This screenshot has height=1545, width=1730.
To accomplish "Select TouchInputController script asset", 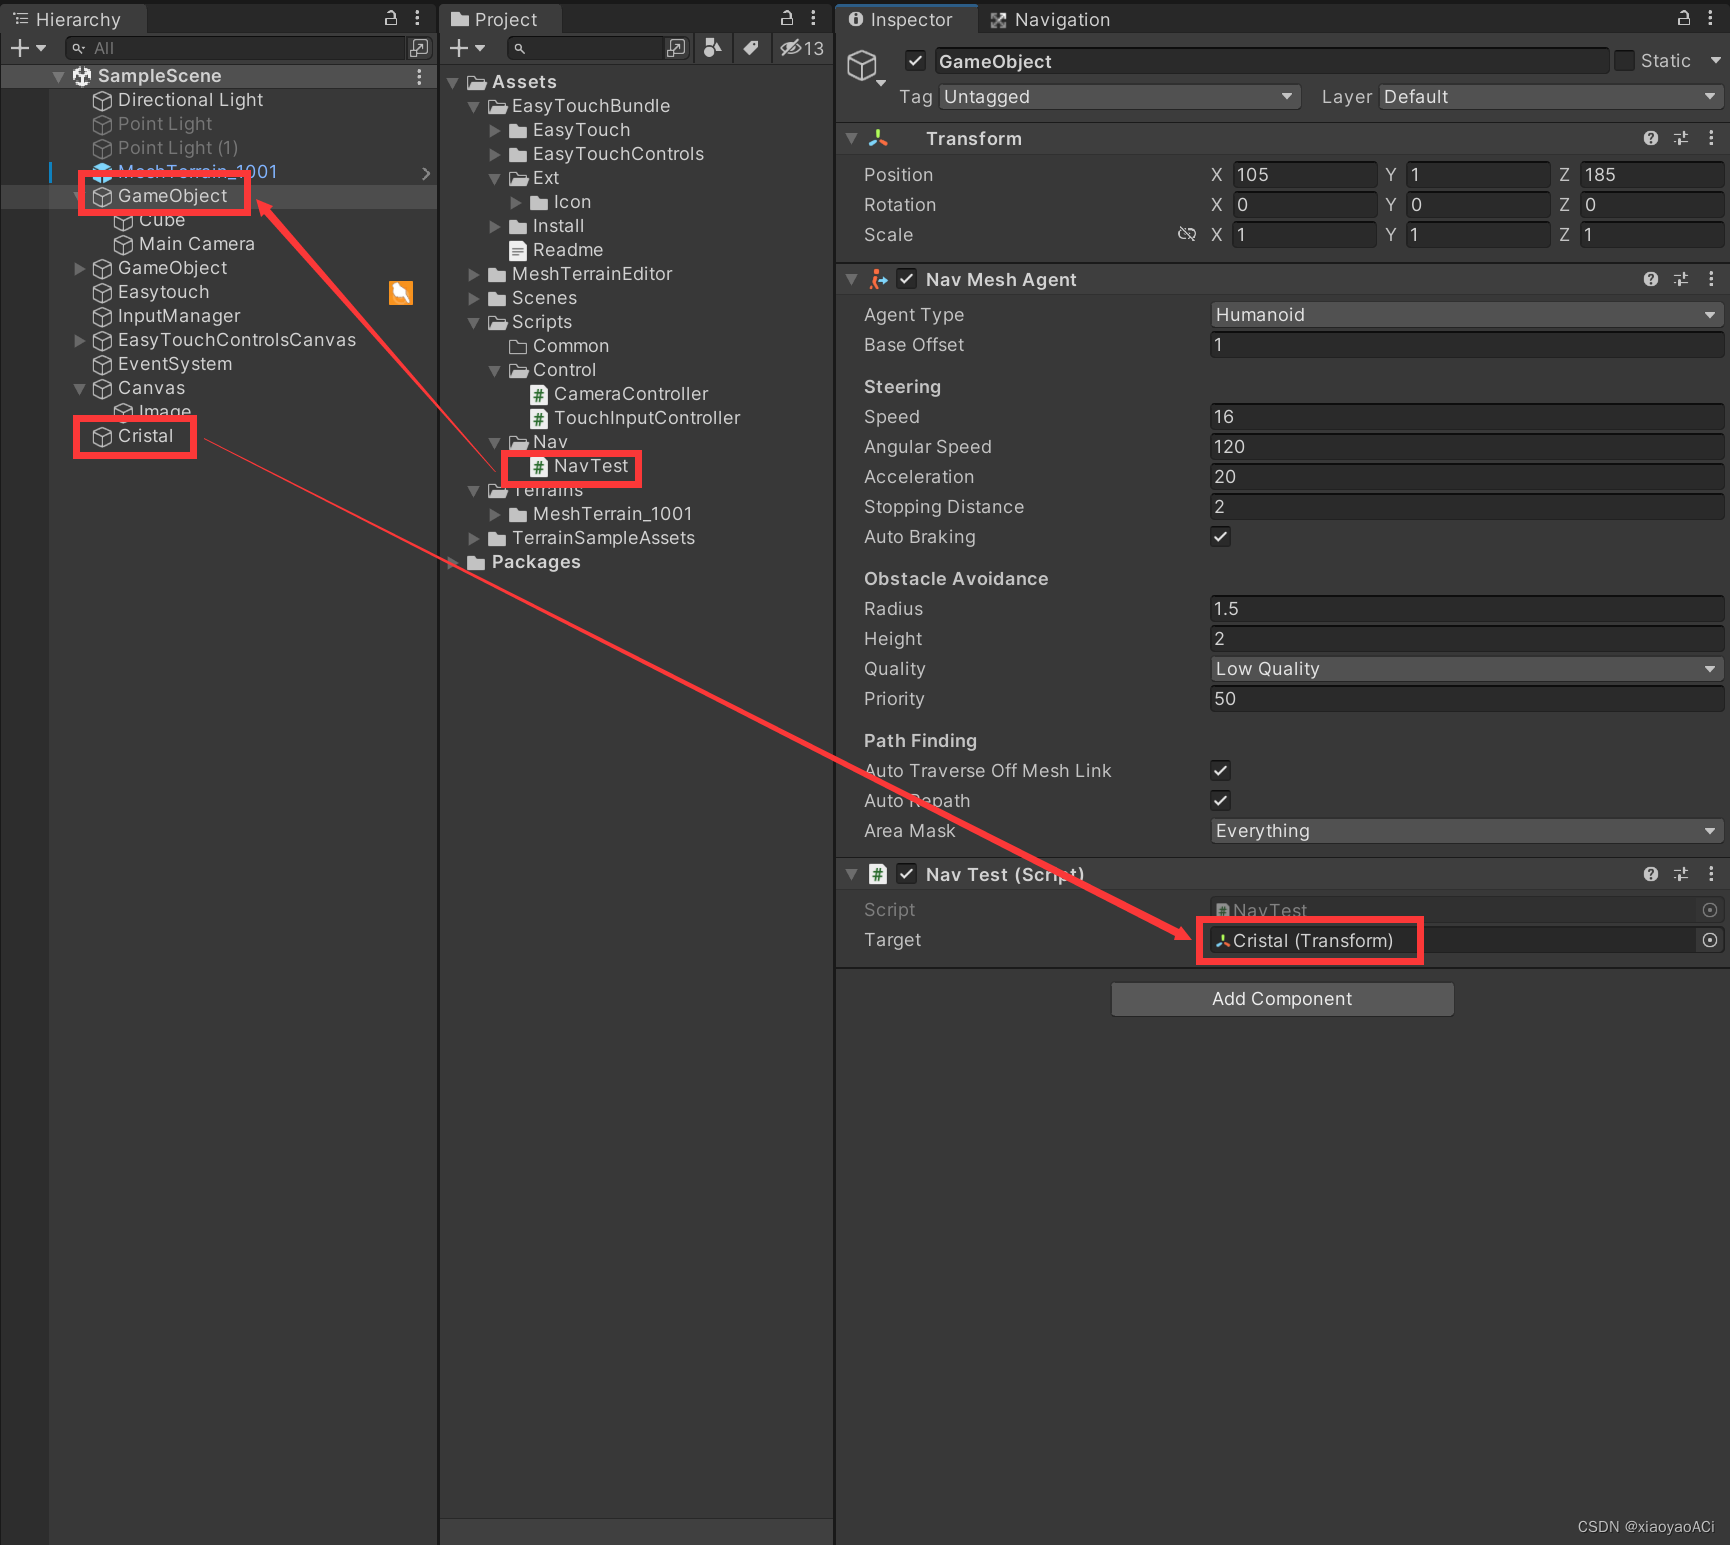I will 647,418.
